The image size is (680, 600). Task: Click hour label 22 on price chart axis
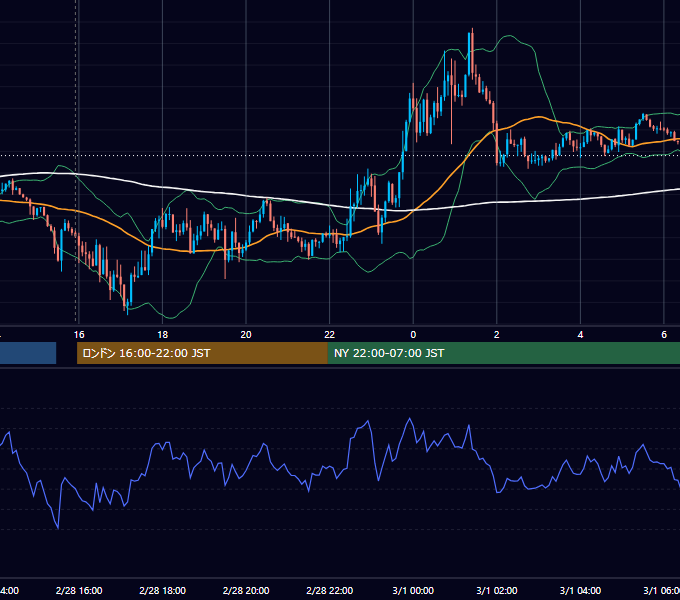[330, 335]
